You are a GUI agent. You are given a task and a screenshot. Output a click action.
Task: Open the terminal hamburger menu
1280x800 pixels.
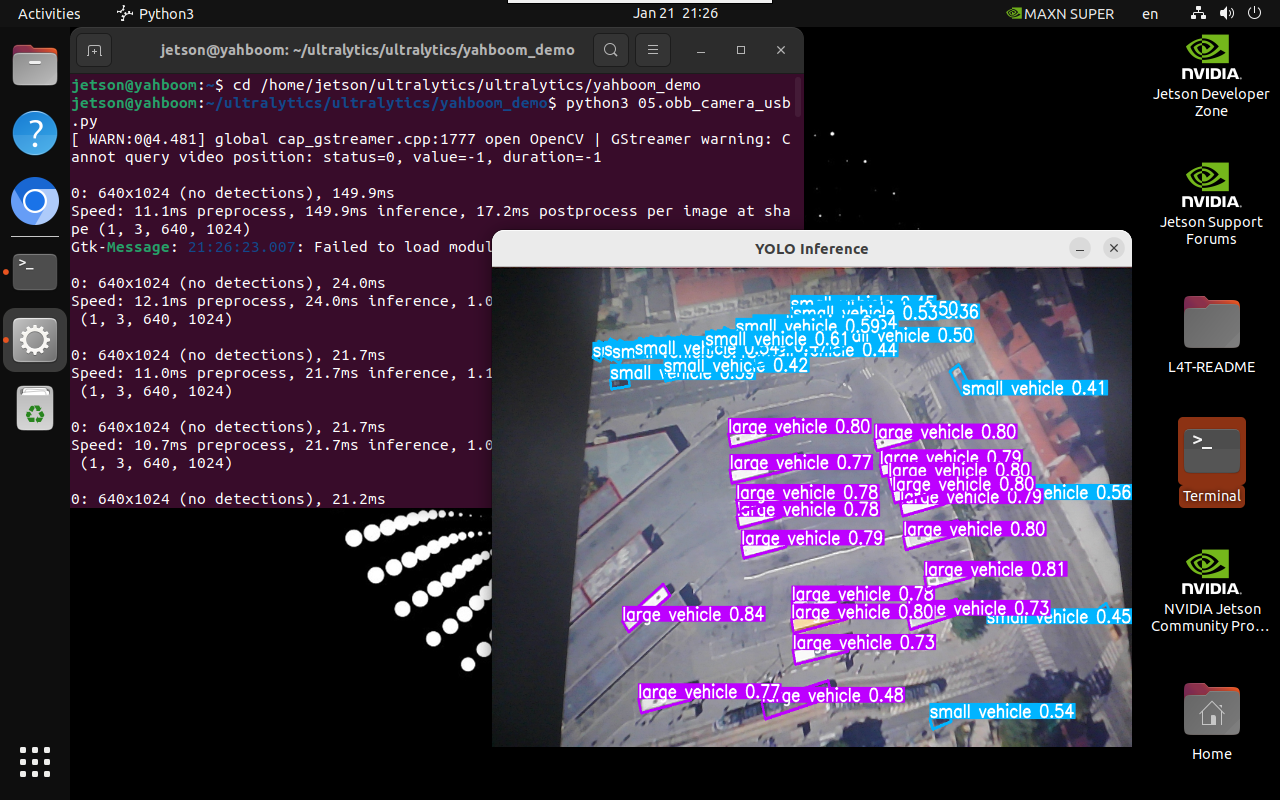click(x=652, y=50)
